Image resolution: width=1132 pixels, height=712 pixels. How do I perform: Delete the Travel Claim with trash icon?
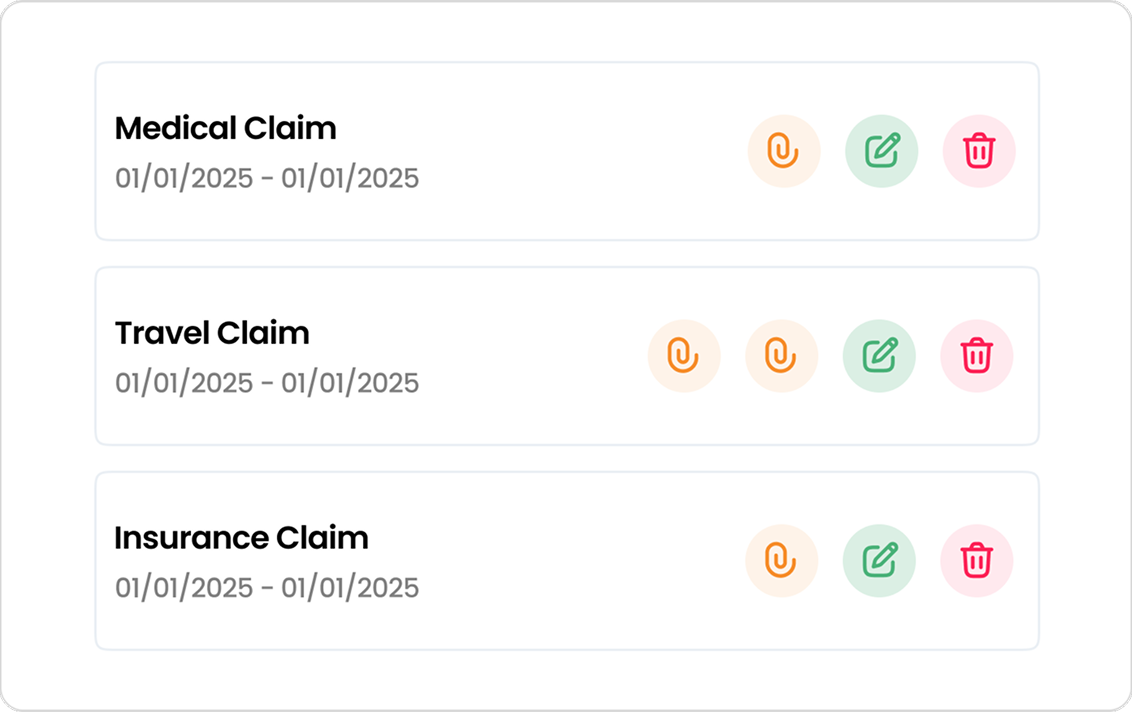click(977, 356)
